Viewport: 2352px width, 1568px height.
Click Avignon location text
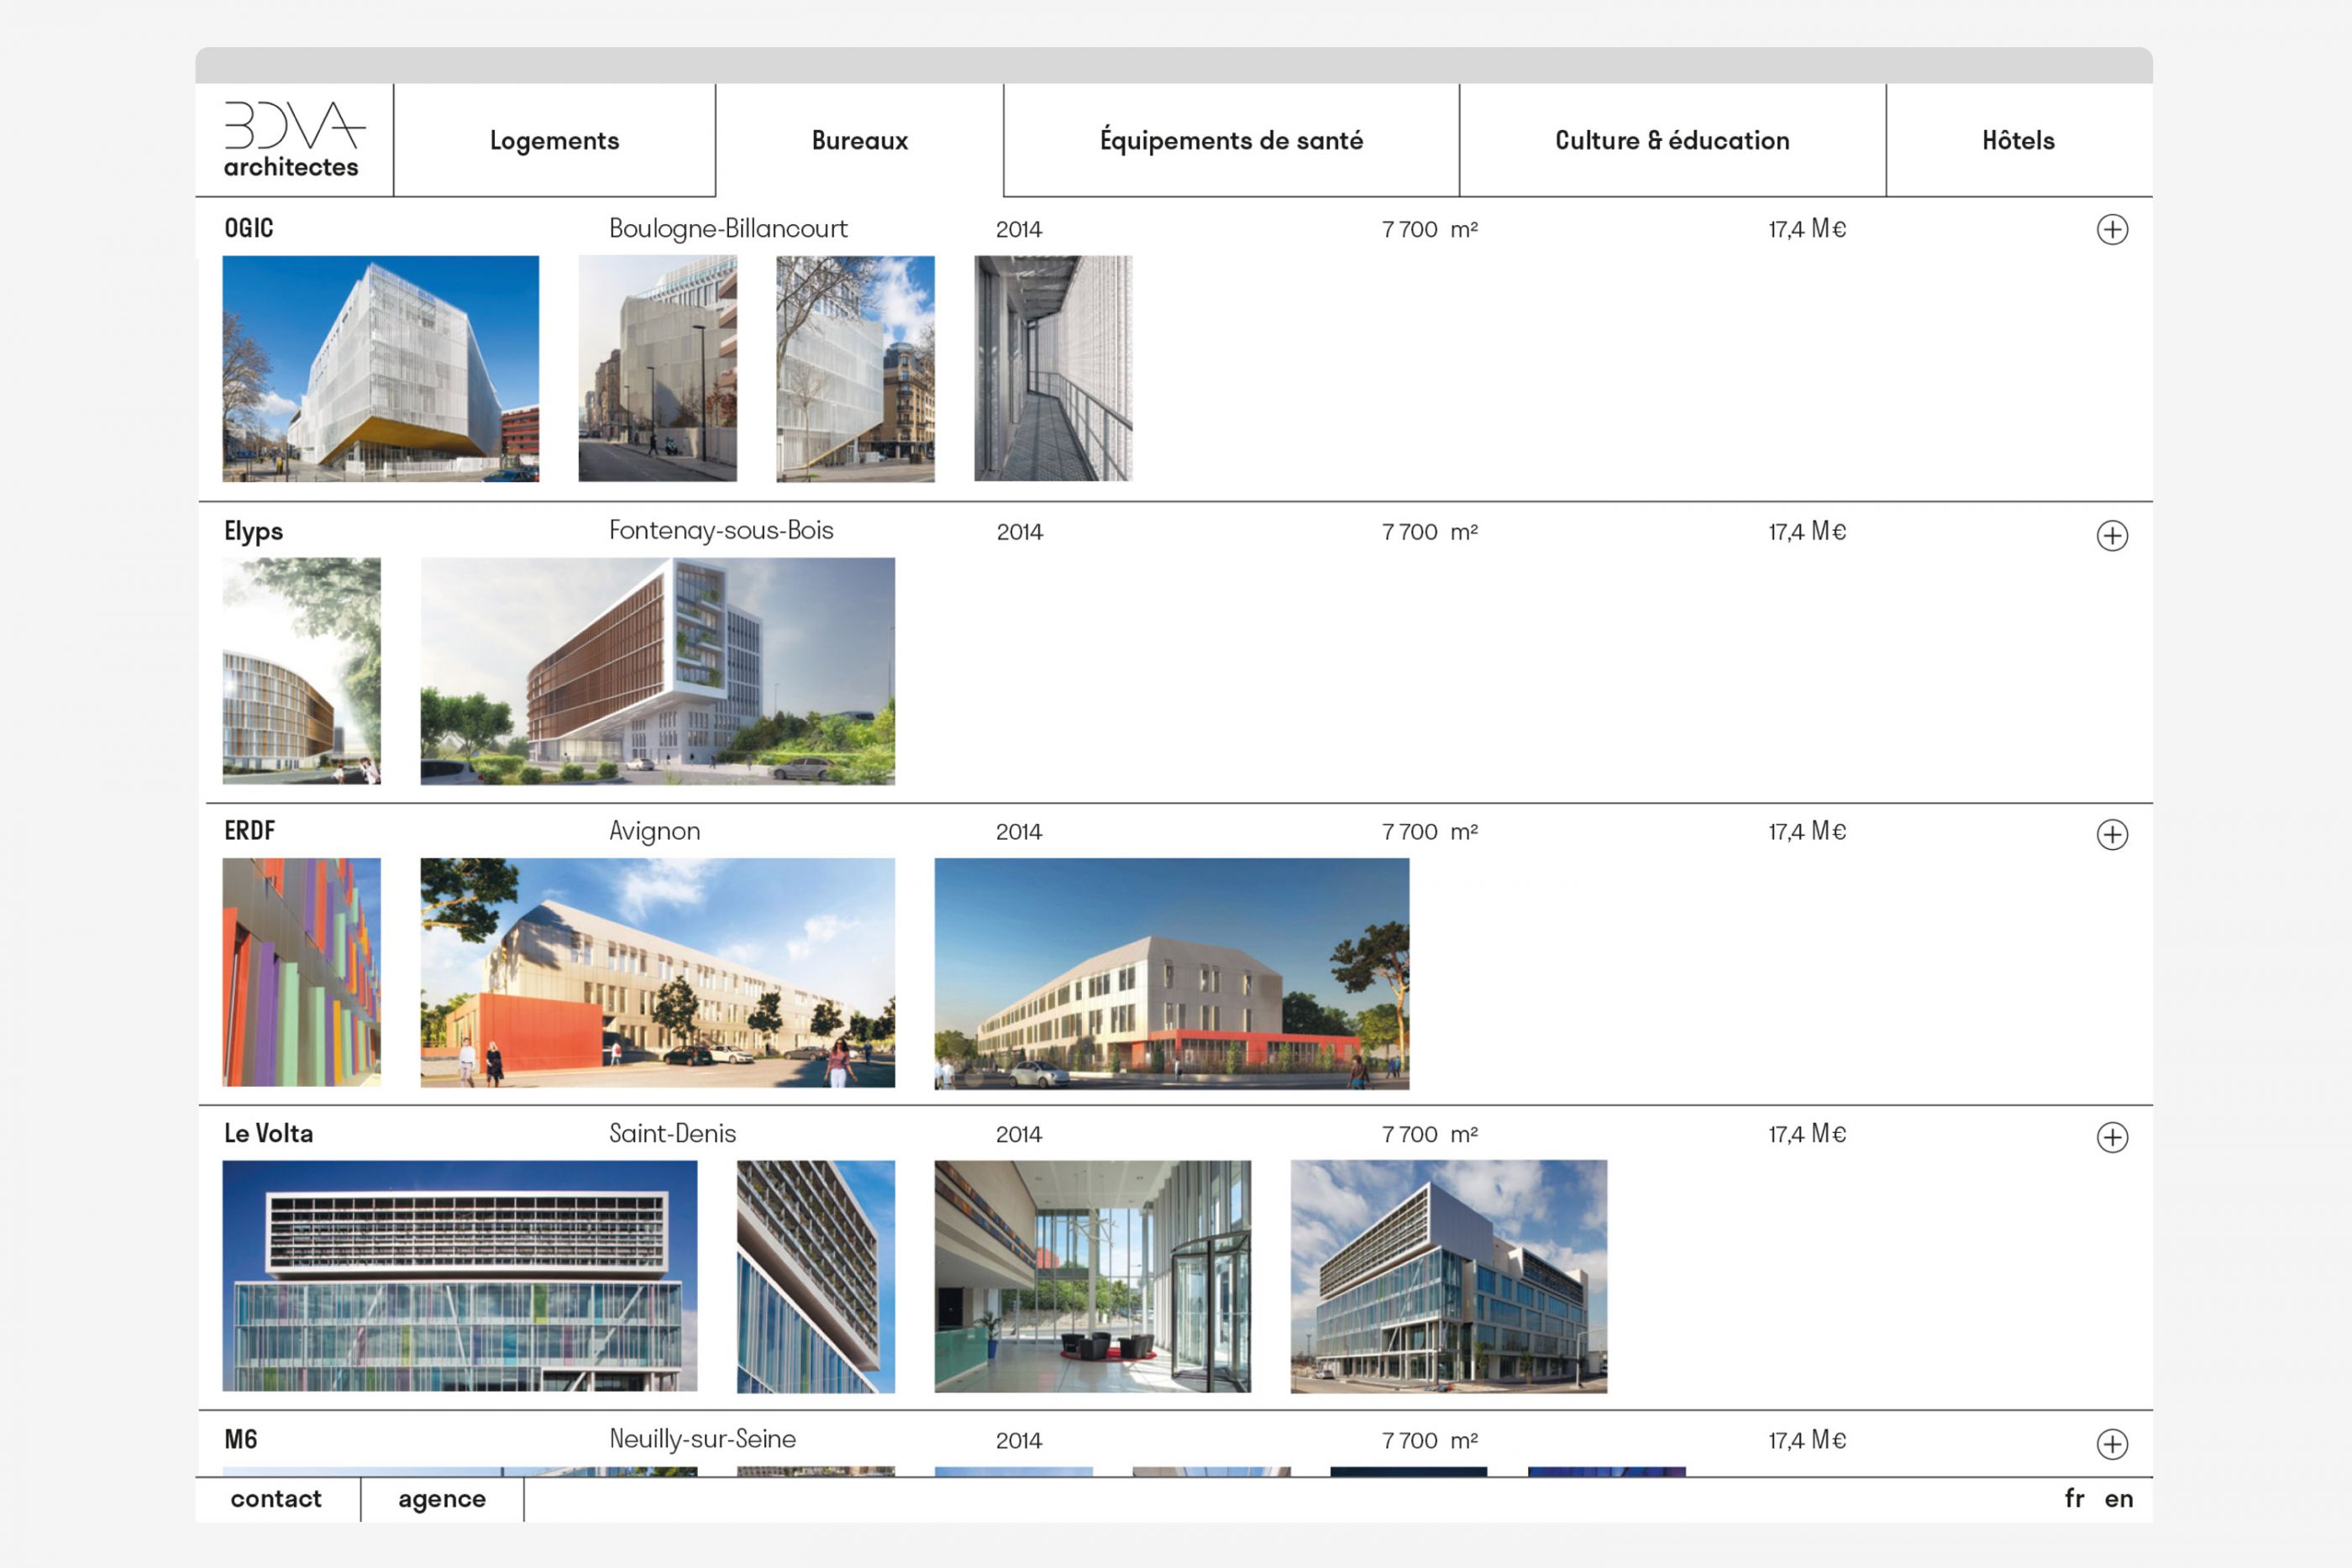(x=655, y=832)
